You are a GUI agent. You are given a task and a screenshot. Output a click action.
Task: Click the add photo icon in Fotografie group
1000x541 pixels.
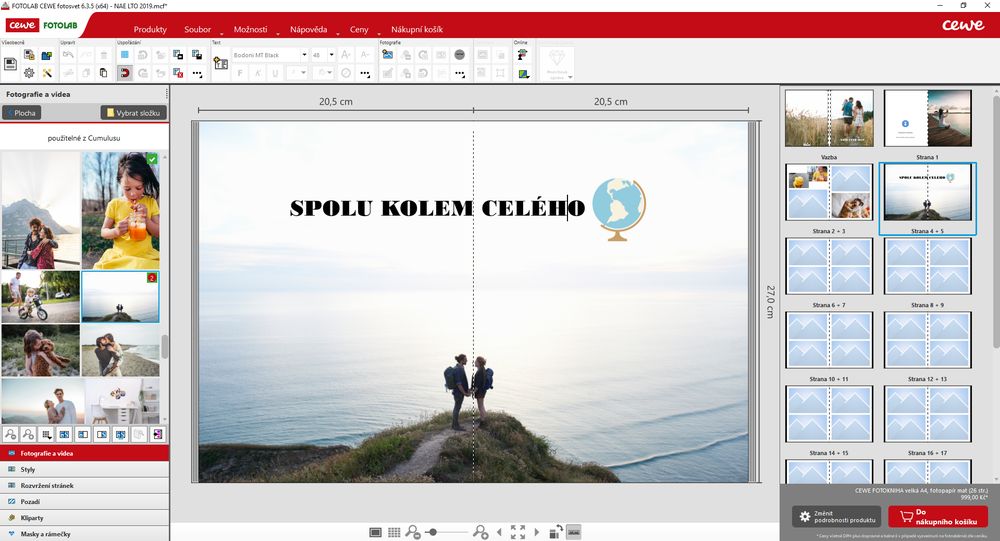tap(387, 55)
